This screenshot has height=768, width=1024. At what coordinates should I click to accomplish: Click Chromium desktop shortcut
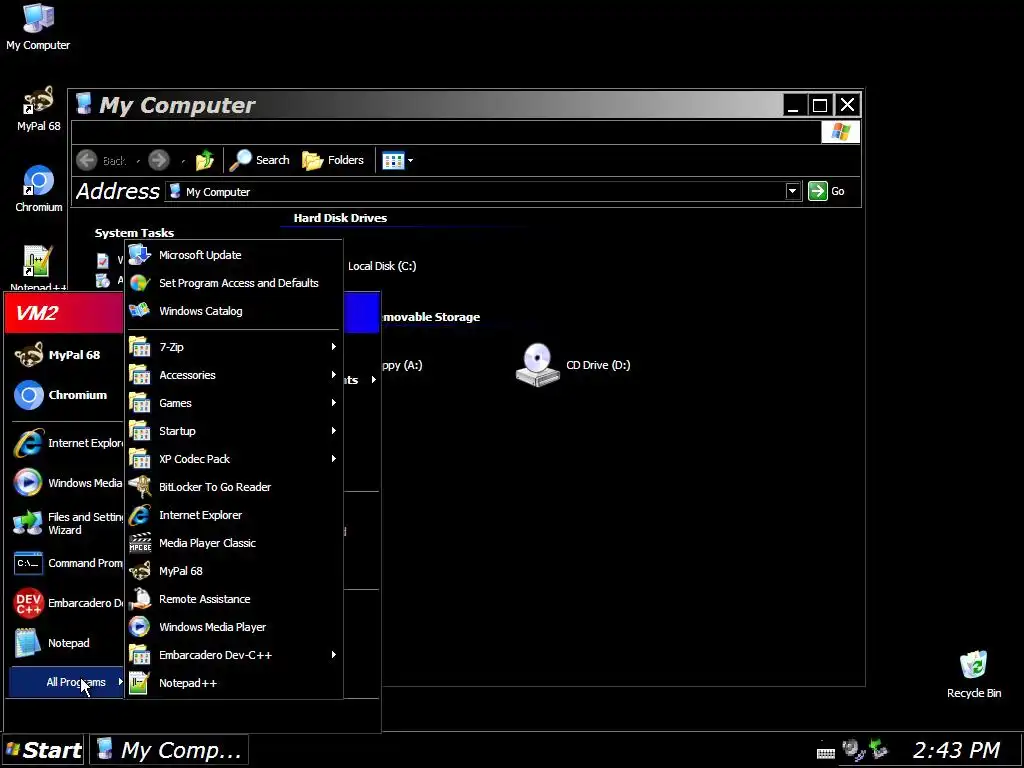point(39,189)
